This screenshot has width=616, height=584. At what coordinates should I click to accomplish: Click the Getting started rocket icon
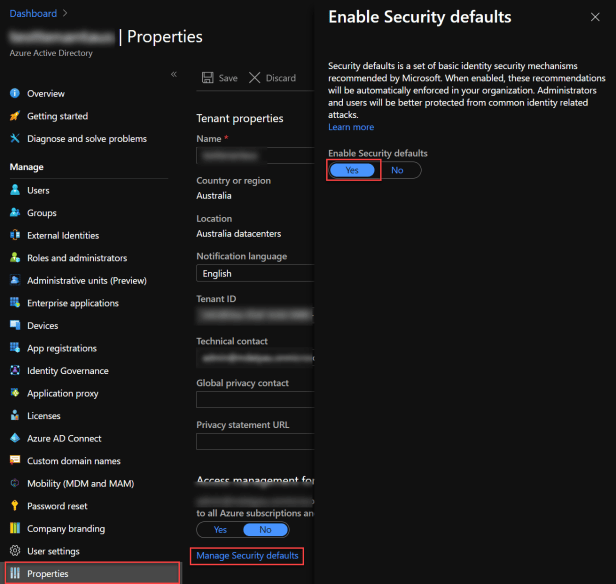[x=15, y=116]
